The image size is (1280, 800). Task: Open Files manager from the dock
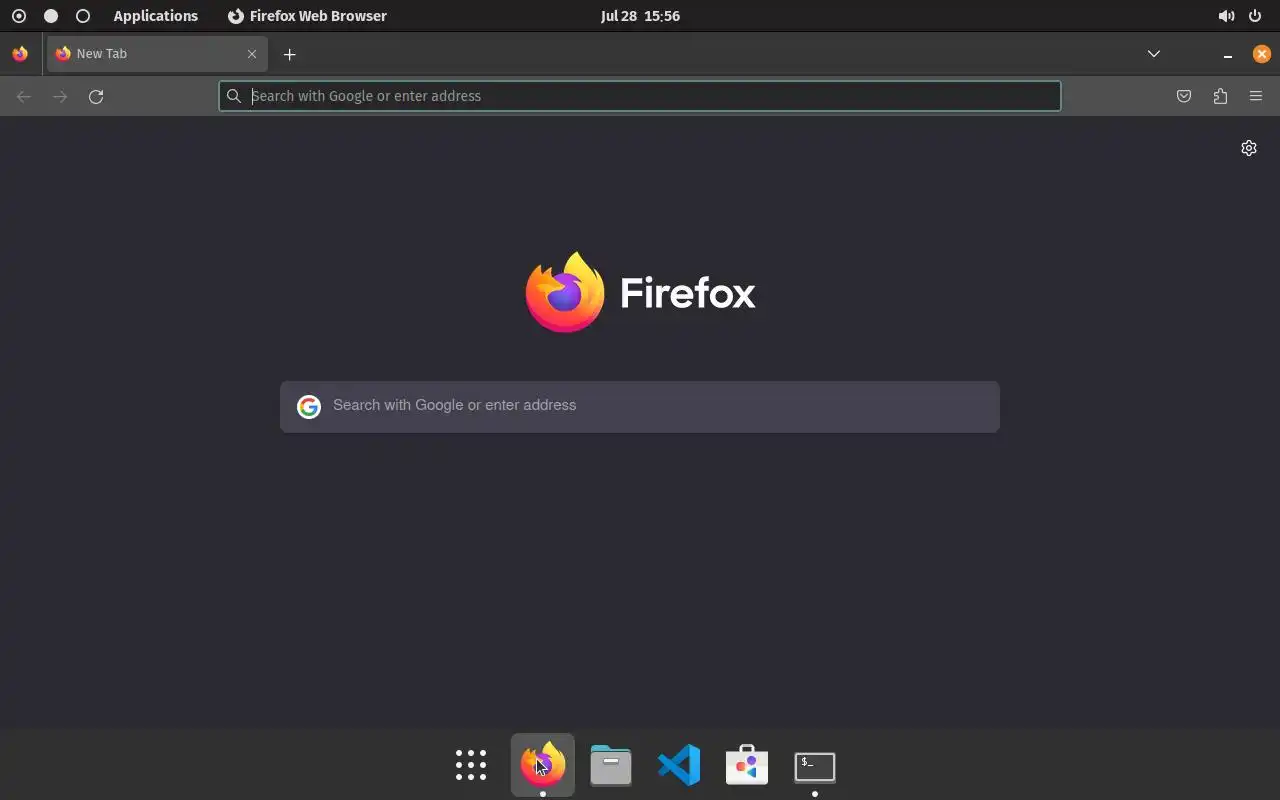pos(611,765)
